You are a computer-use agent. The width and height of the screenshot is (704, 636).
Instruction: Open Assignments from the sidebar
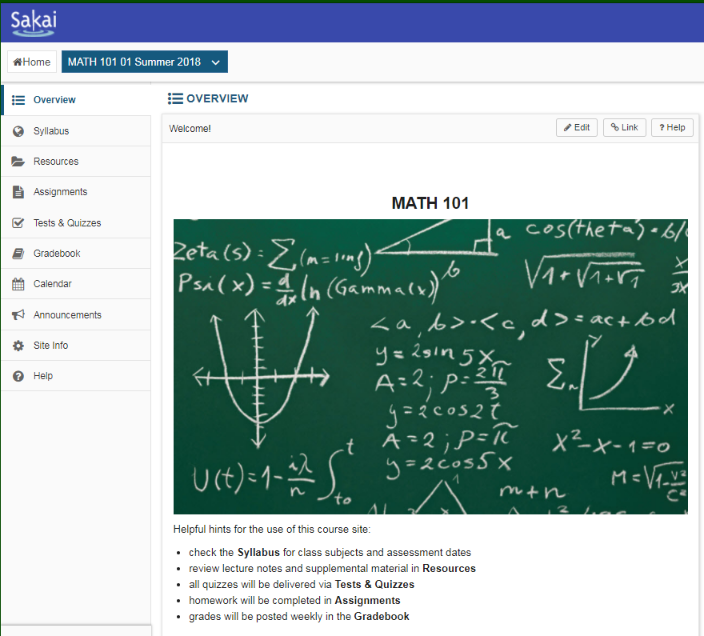(x=76, y=192)
